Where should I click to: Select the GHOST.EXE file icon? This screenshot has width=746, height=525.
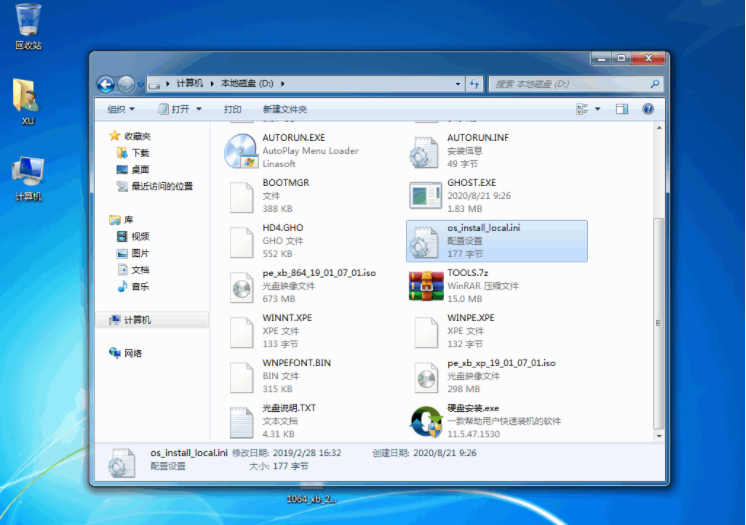[x=425, y=196]
